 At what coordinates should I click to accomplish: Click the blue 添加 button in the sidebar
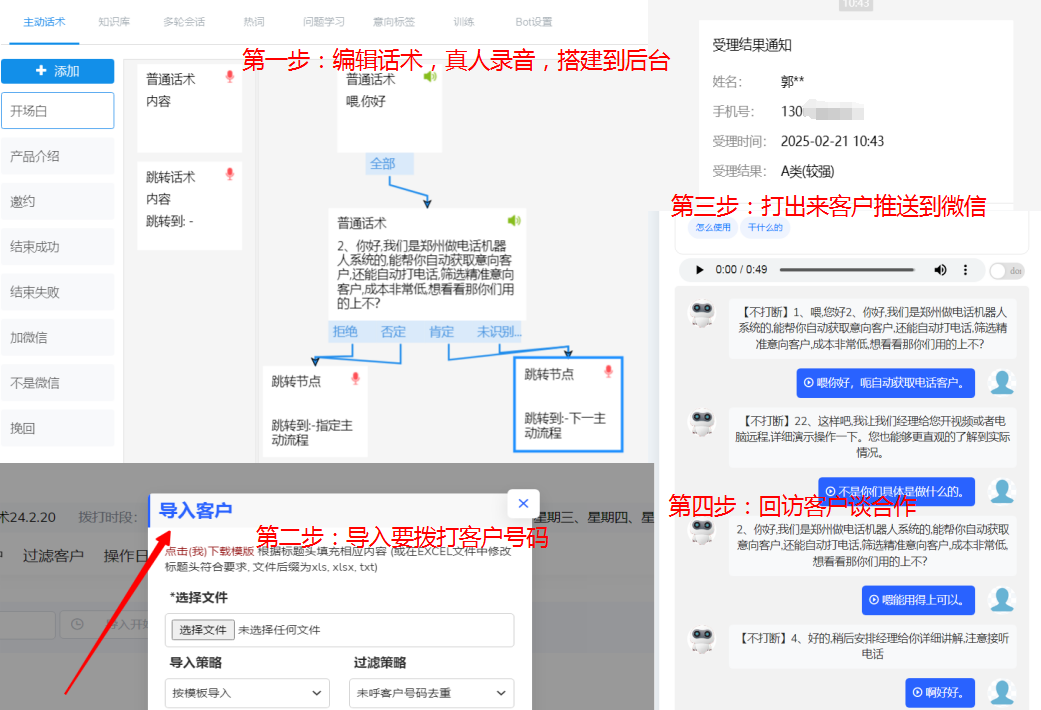58,71
